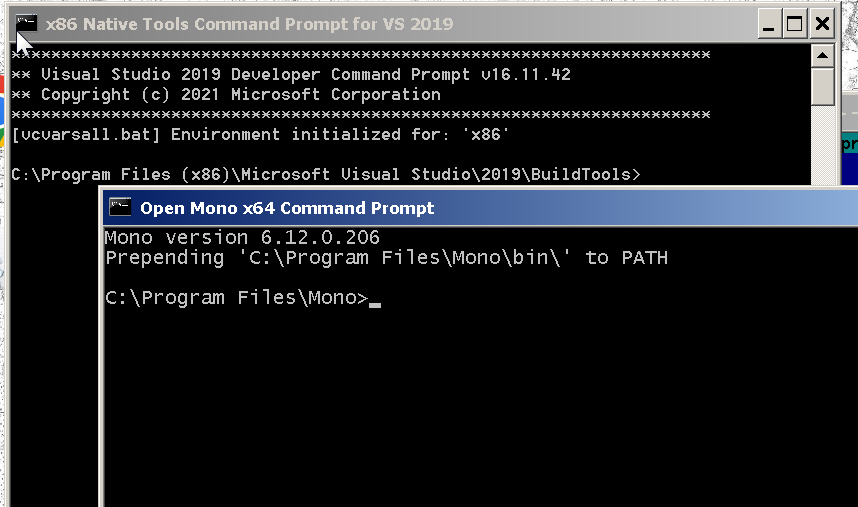Click the Open Mono x64 Command Prompt icon
This screenshot has width=858, height=507.
[121, 207]
